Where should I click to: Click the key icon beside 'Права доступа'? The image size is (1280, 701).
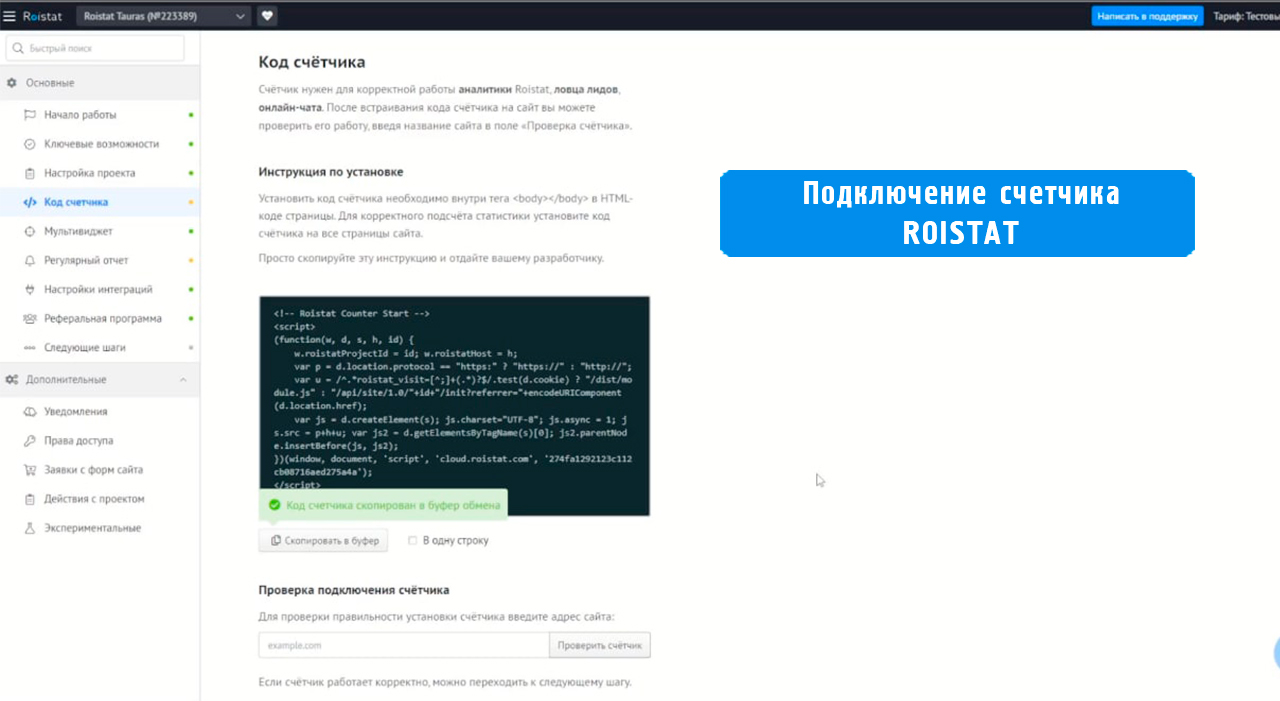coord(30,440)
